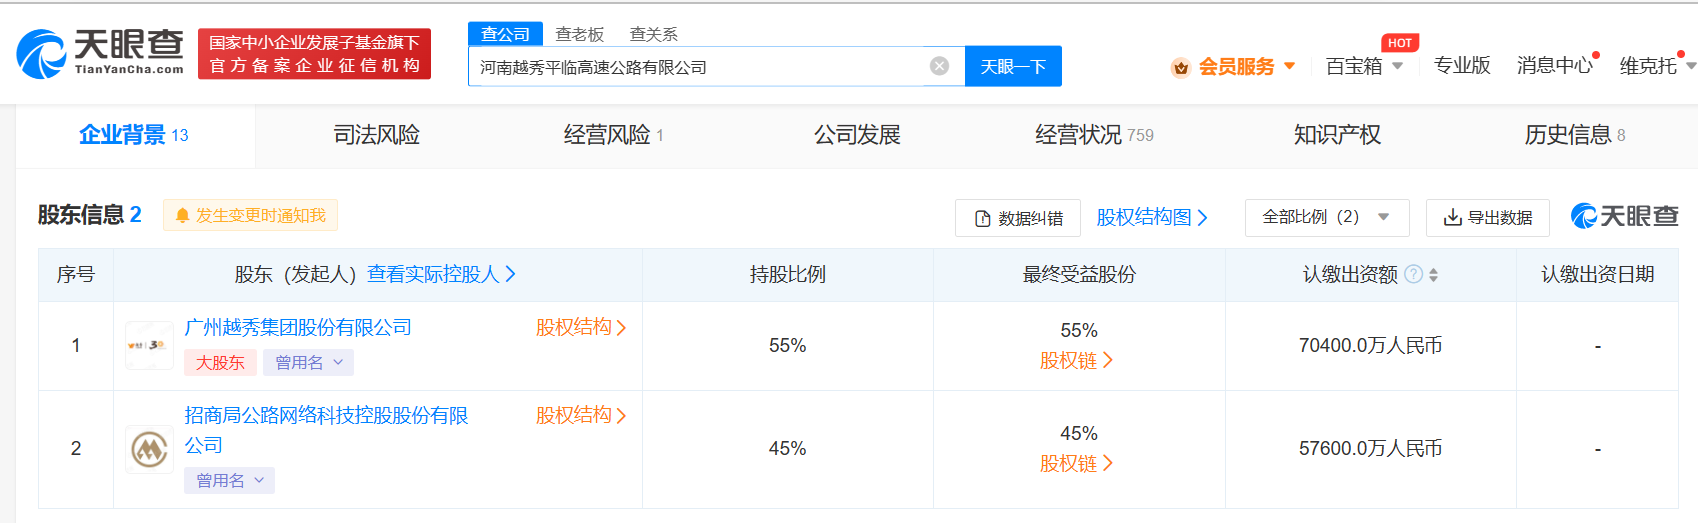Click the HOT badge above 百宝箱
Image resolution: width=1698 pixels, height=523 pixels.
pyautogui.click(x=1400, y=43)
